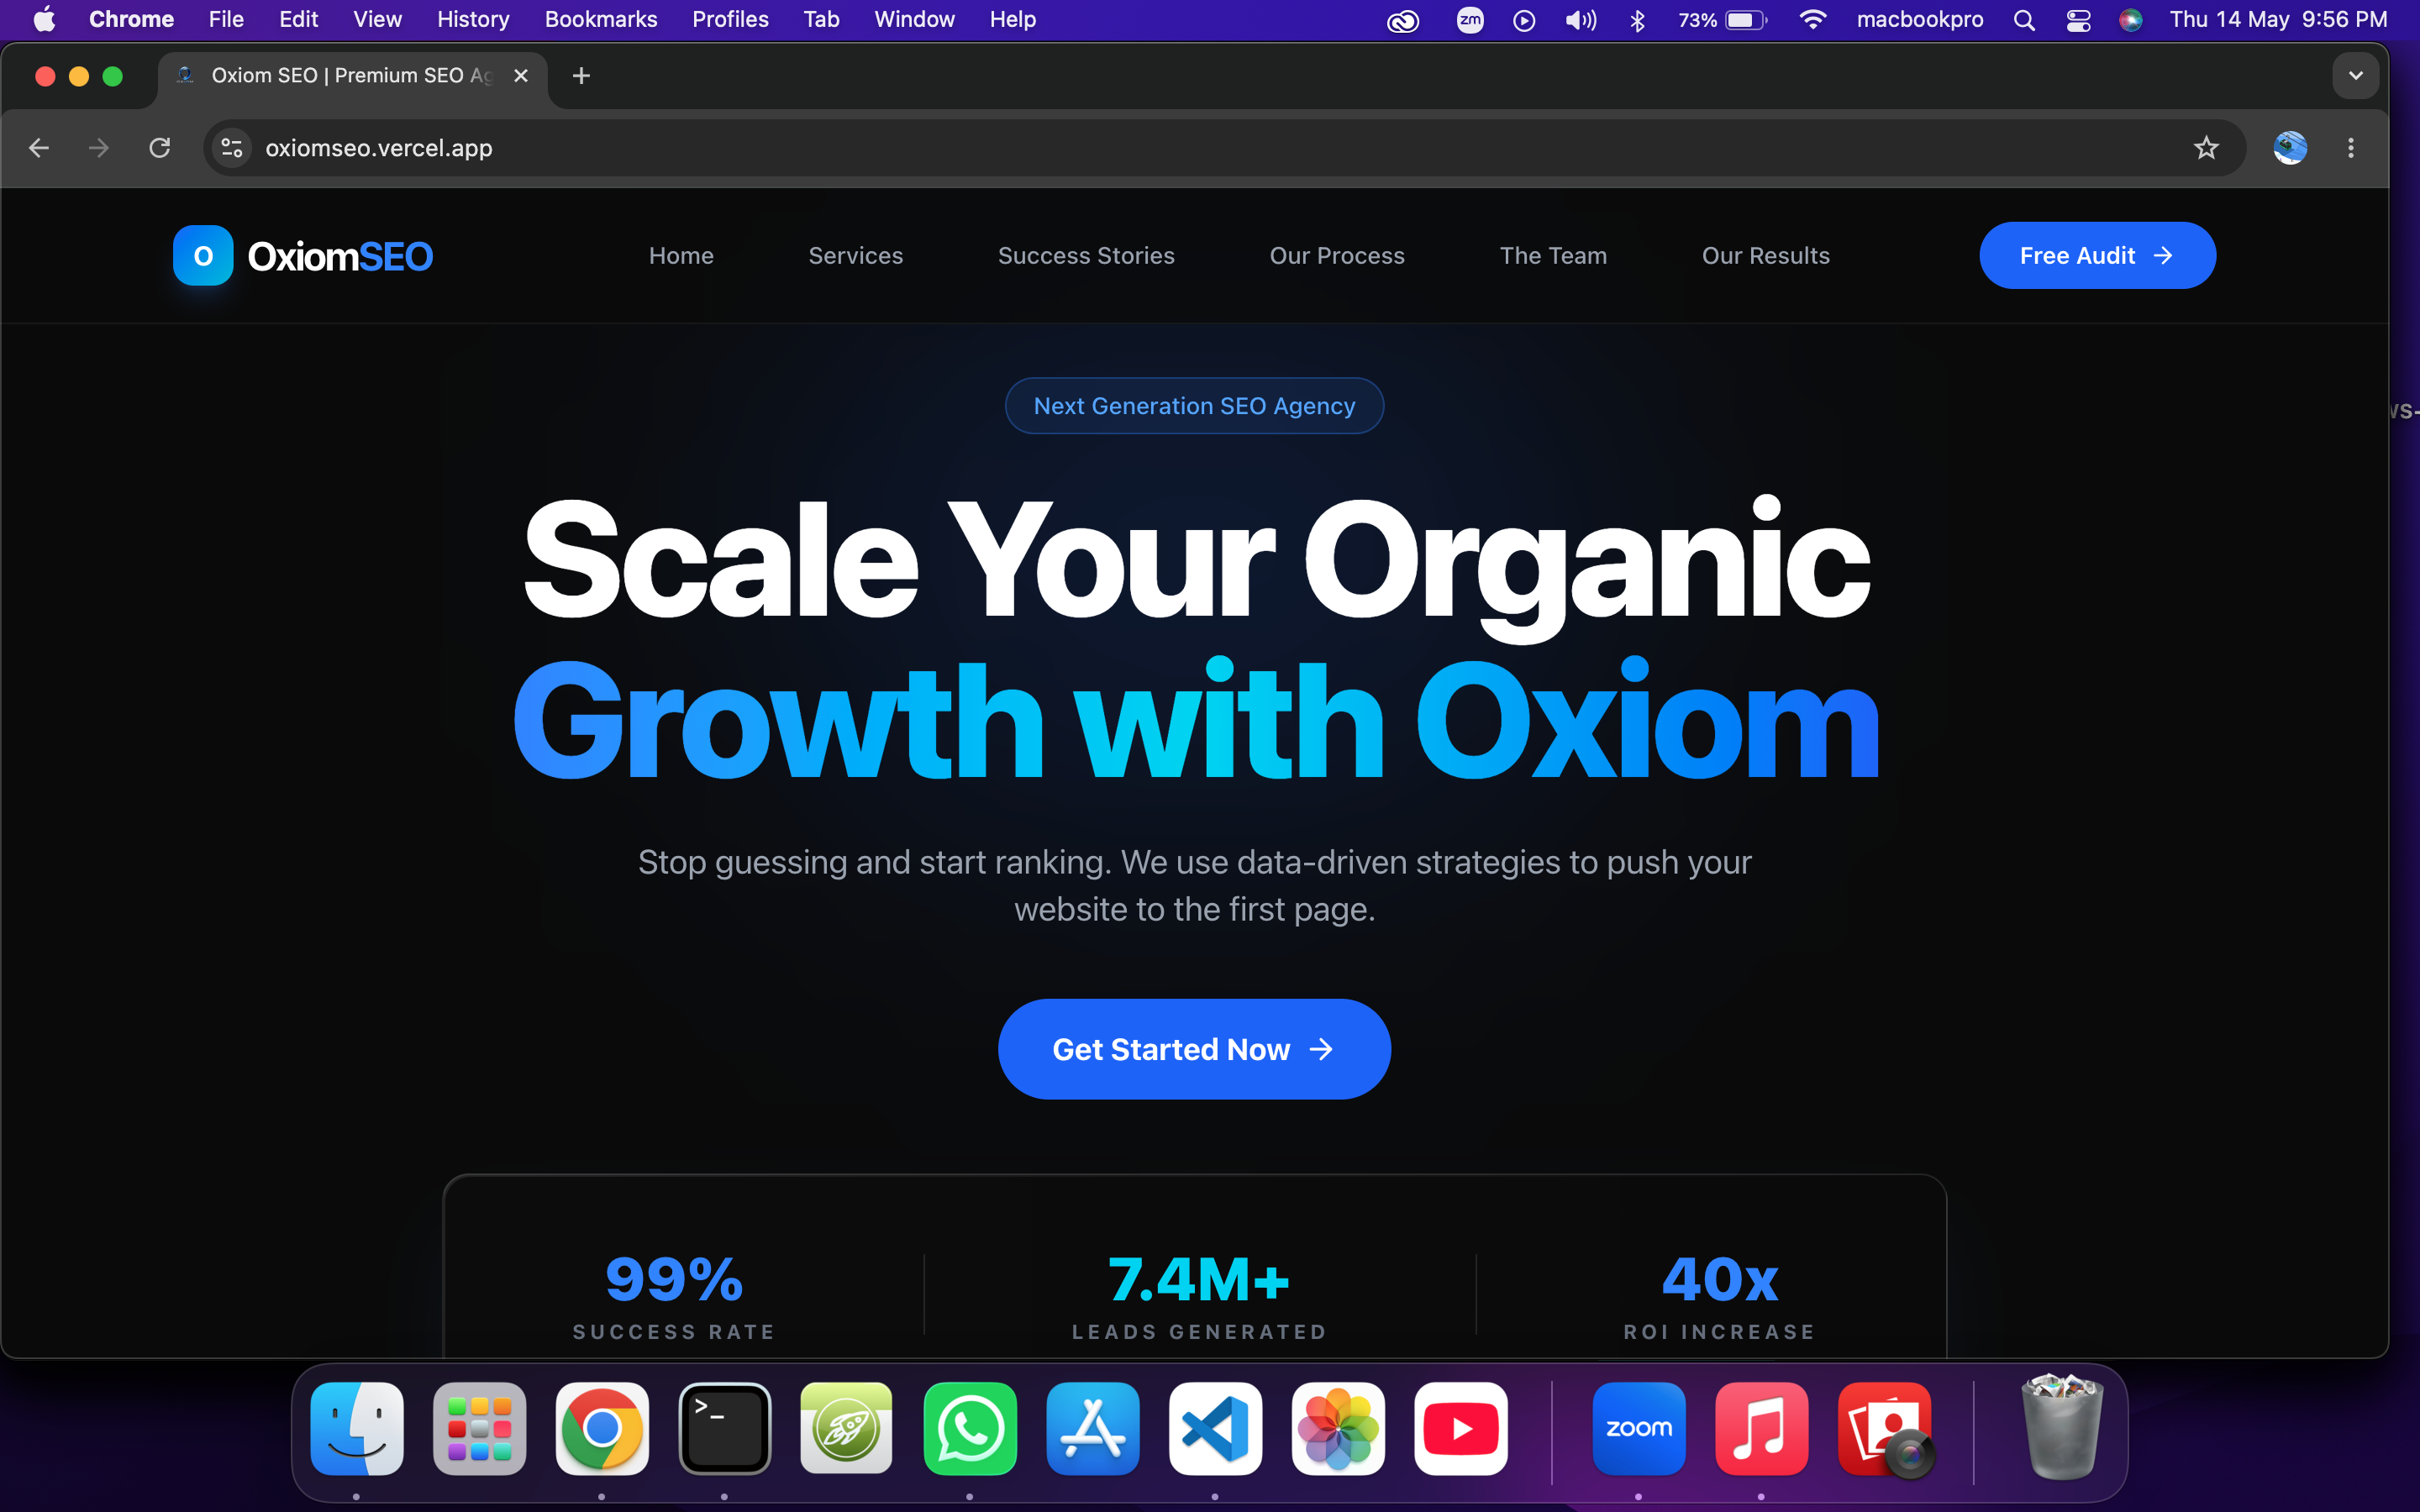The width and height of the screenshot is (2420, 1512).
Task: Open the battery status showing 73%
Action: click(1722, 20)
